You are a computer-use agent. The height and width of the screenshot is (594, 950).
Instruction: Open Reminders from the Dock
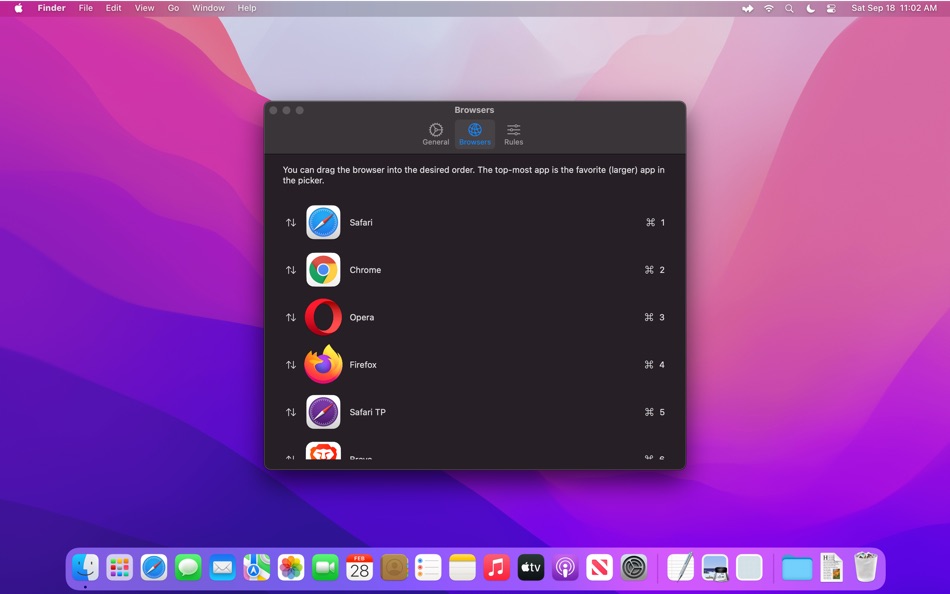pos(428,568)
